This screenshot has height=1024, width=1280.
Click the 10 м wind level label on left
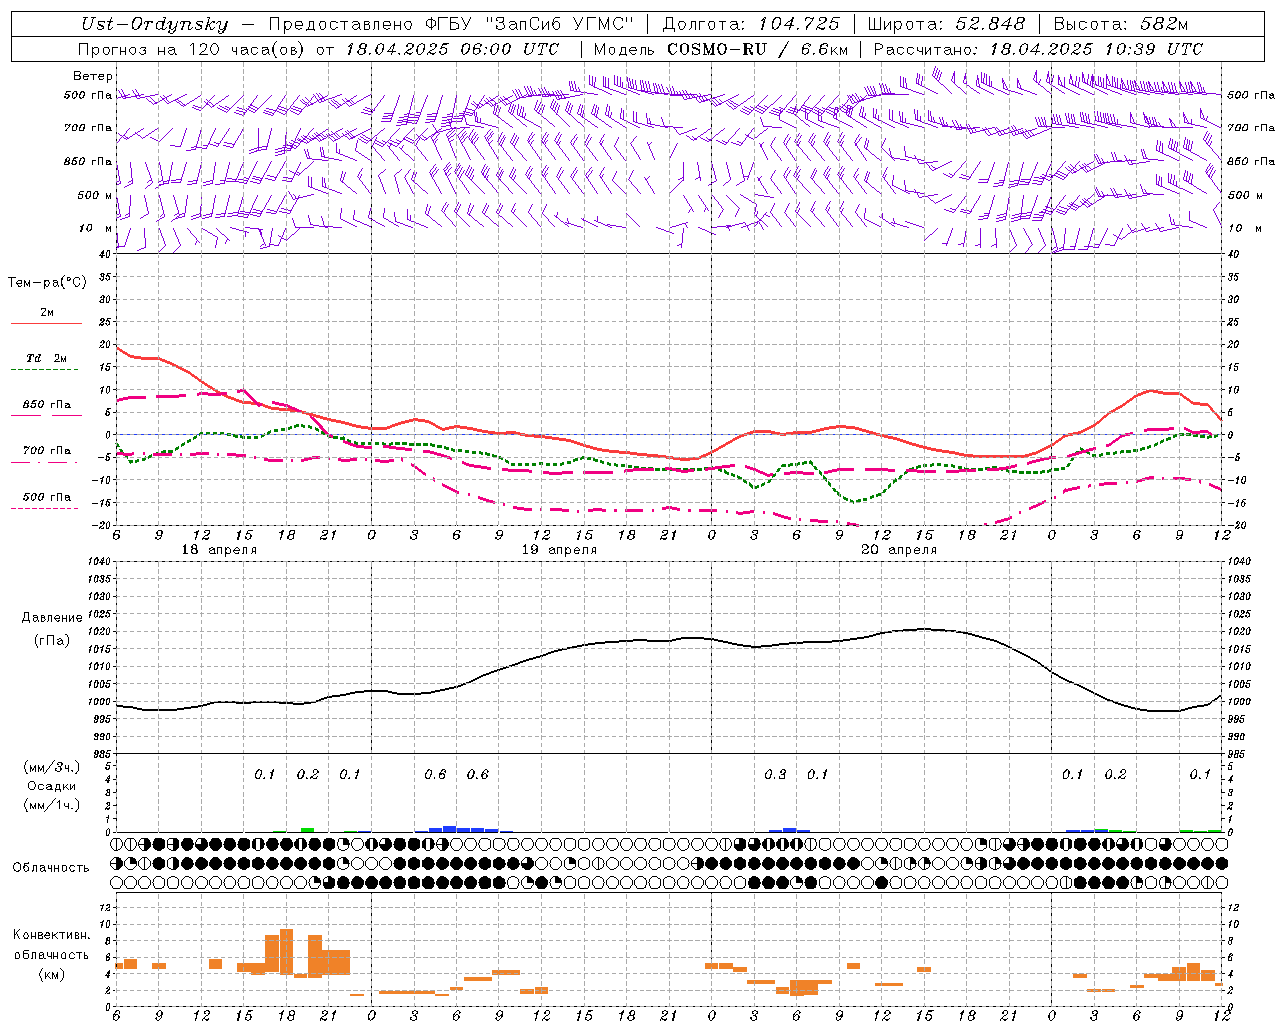click(96, 229)
